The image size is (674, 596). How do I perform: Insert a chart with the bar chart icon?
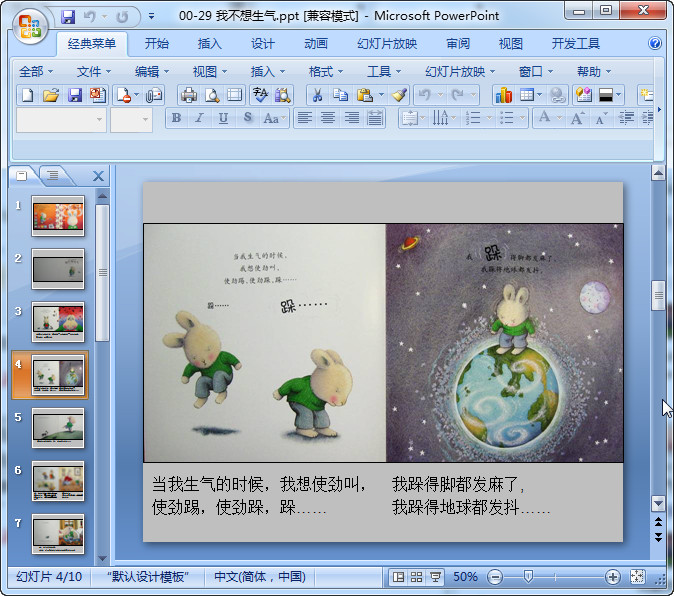[x=503, y=95]
